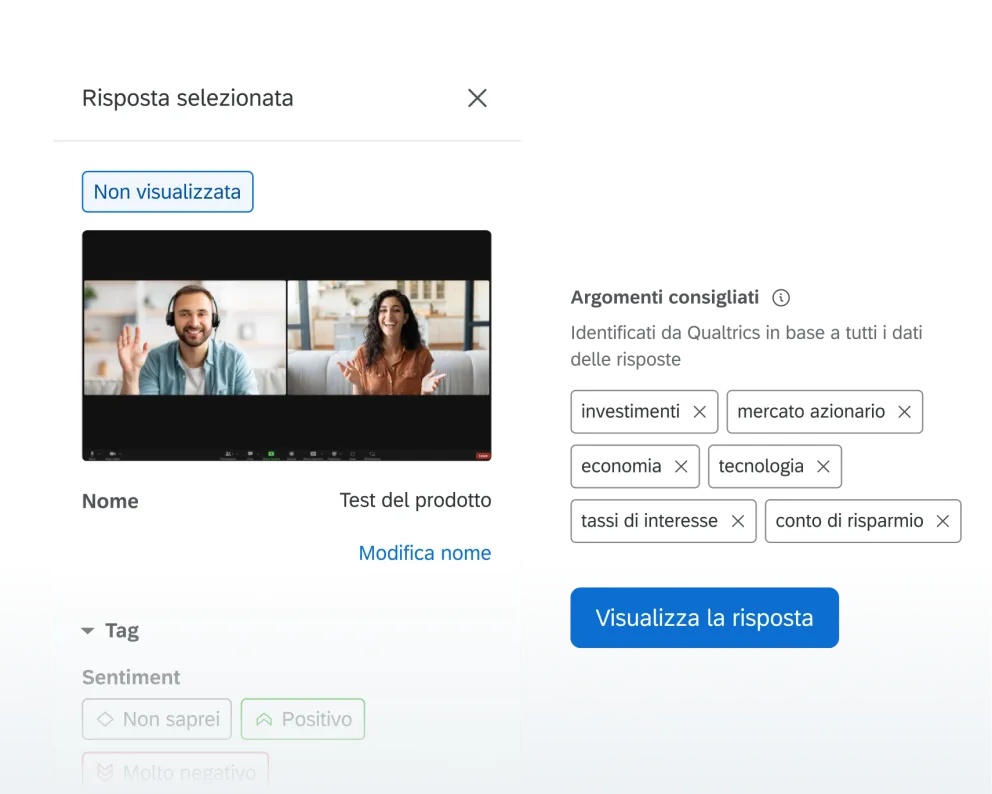Remove the "investimenti" tag
The width and height of the screenshot is (992, 794).
click(699, 411)
